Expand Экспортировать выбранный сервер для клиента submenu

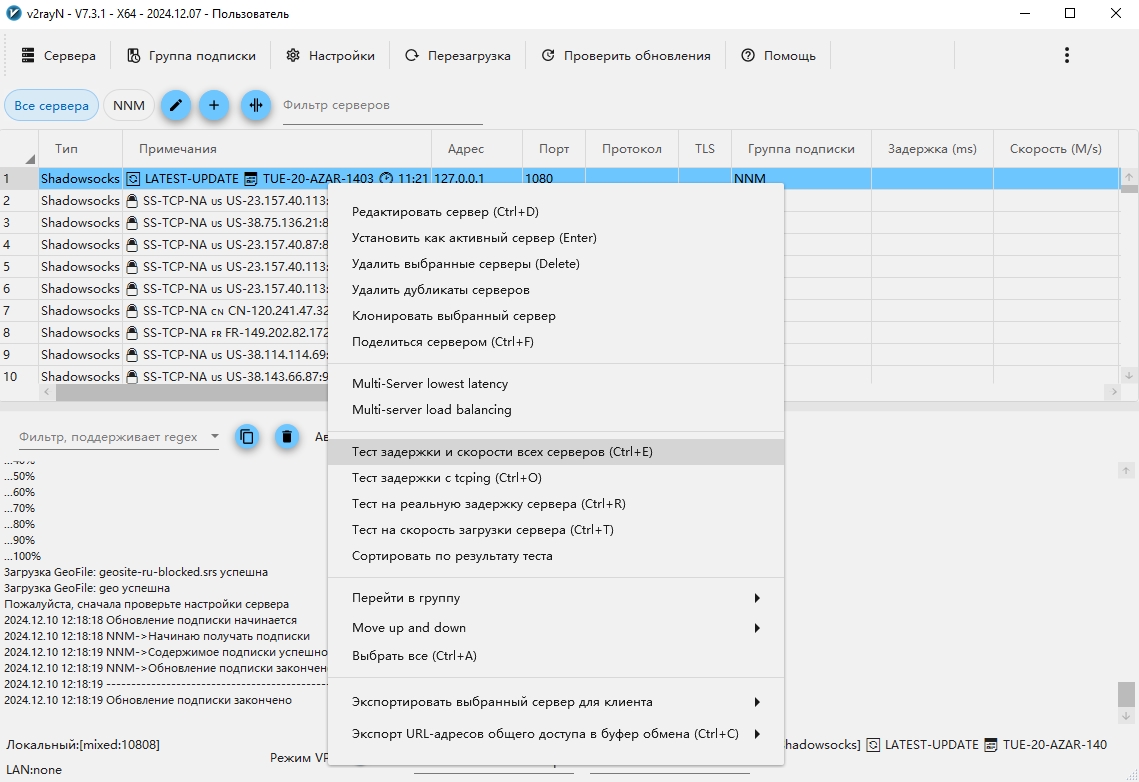(556, 702)
